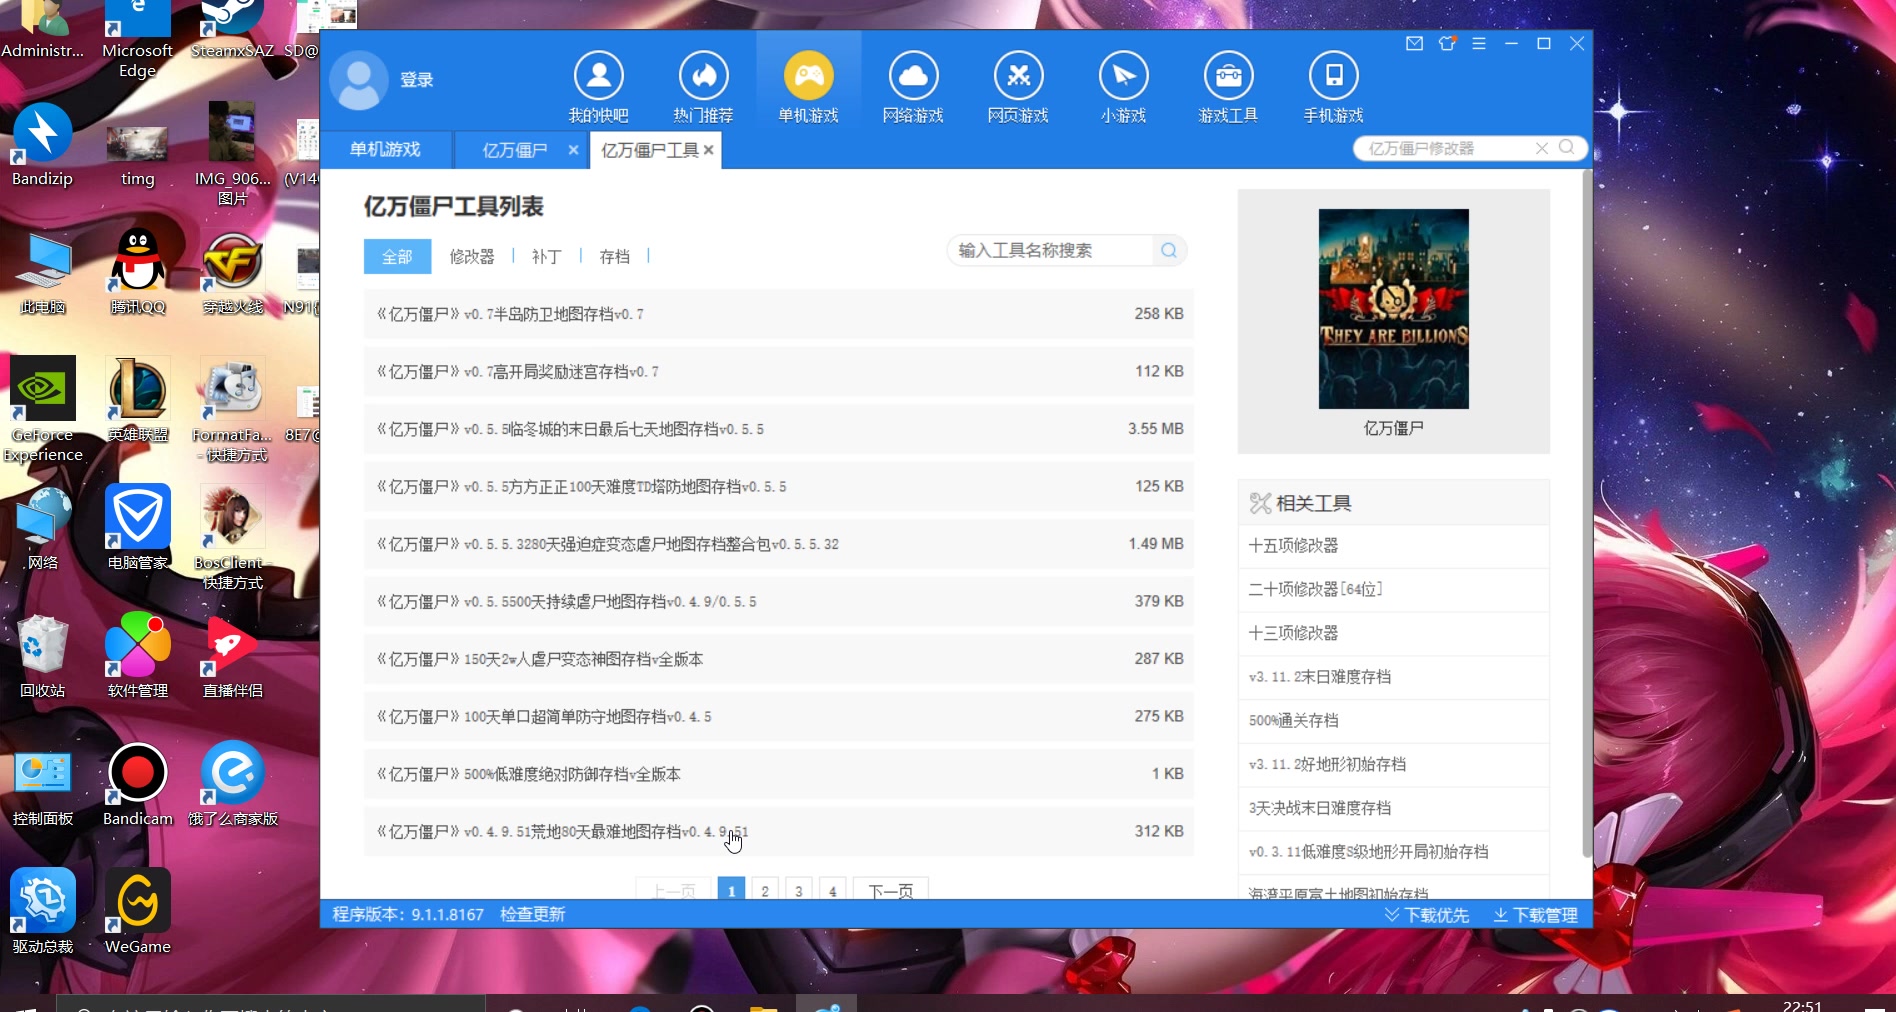Open Bandicam desktop icon
Screen dimensions: 1896x1012
click(138, 785)
